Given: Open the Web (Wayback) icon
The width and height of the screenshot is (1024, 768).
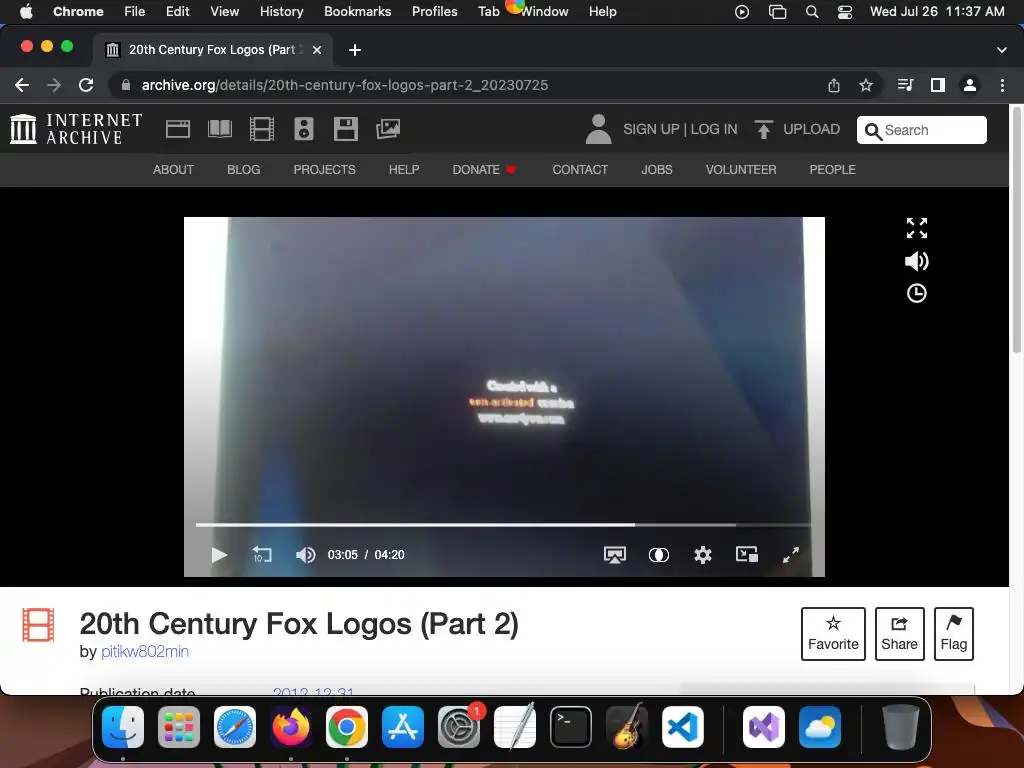Looking at the screenshot, I should pyautogui.click(x=178, y=129).
